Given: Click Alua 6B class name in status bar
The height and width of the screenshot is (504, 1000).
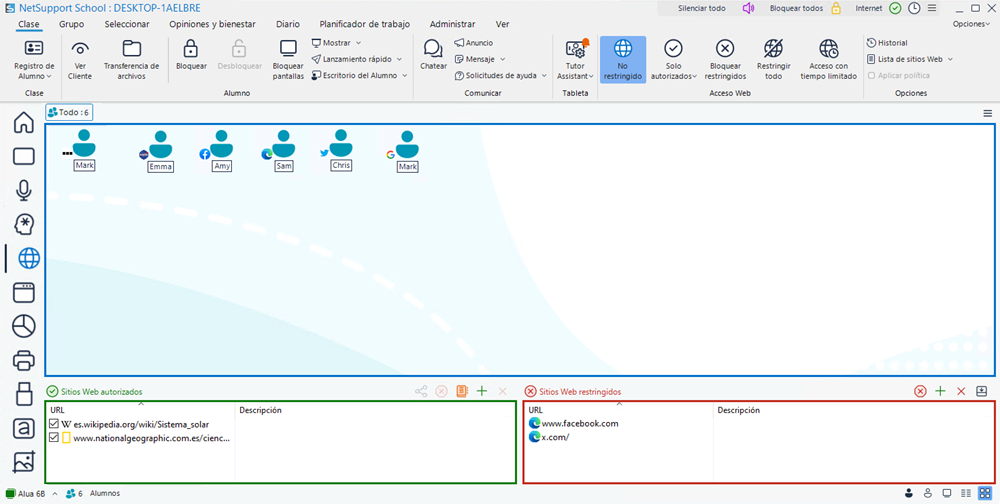Looking at the screenshot, I should 32,493.
